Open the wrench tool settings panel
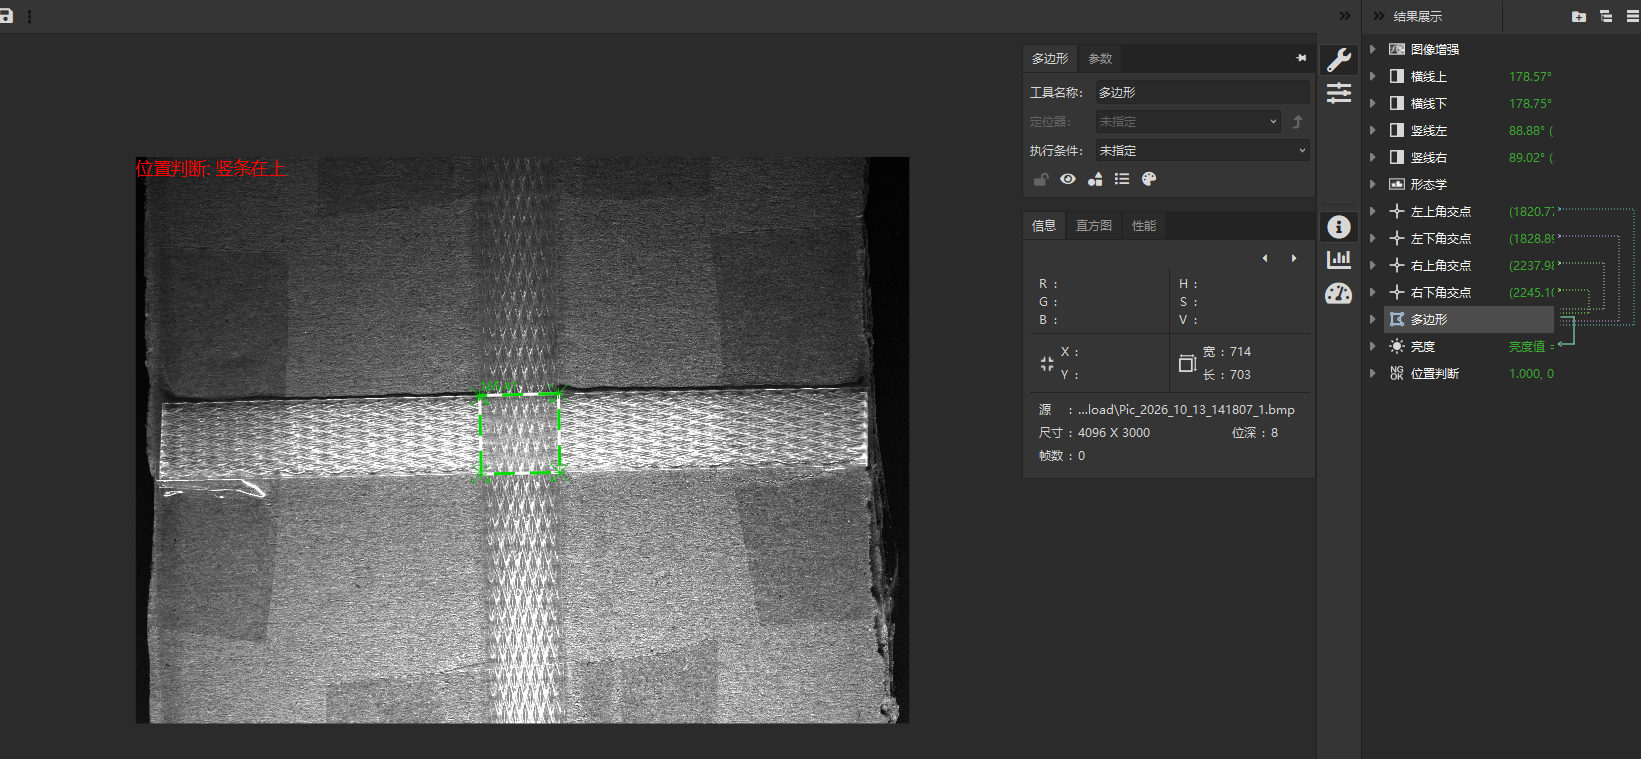The width and height of the screenshot is (1641, 759). point(1339,60)
